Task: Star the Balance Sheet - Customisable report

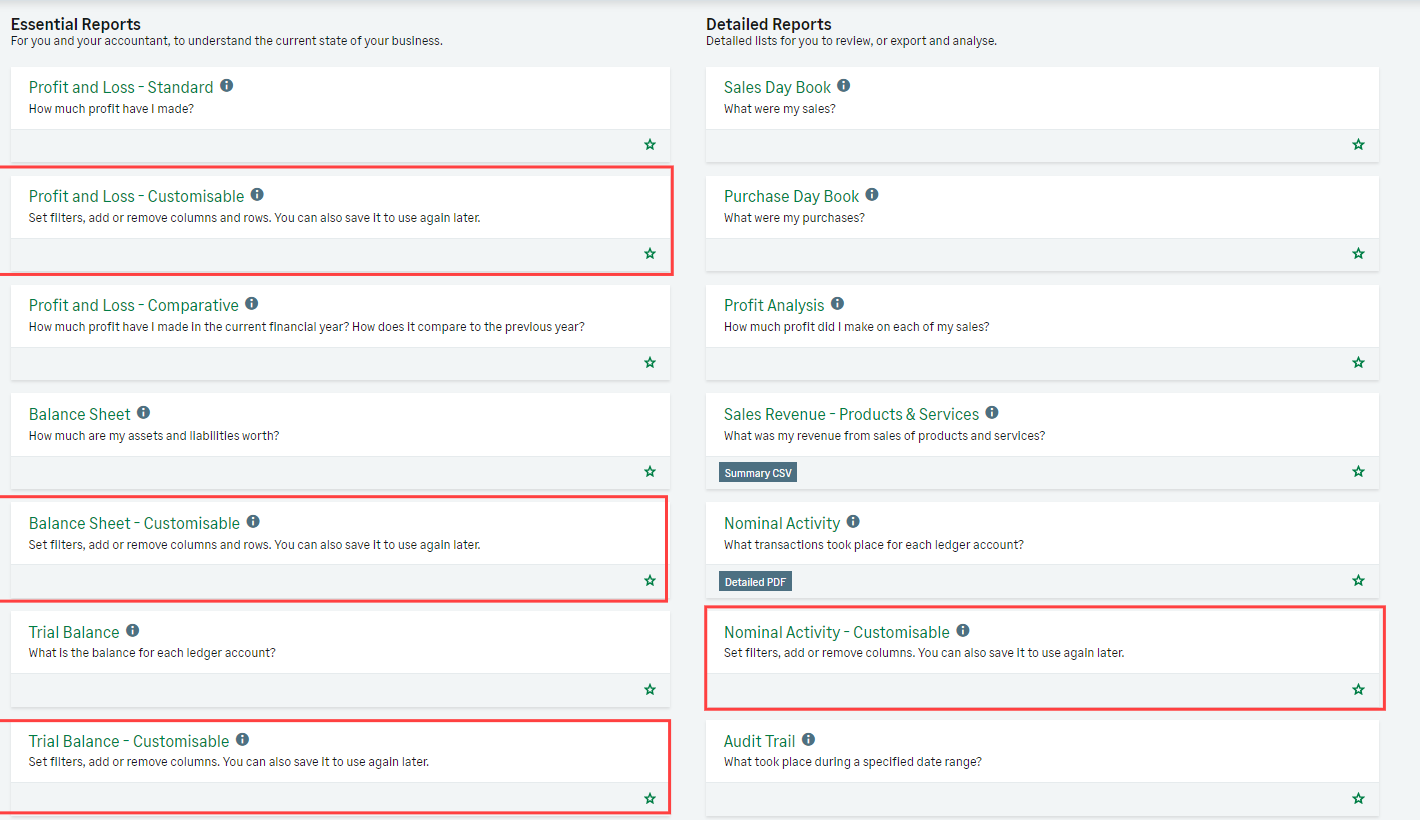Action: click(650, 581)
